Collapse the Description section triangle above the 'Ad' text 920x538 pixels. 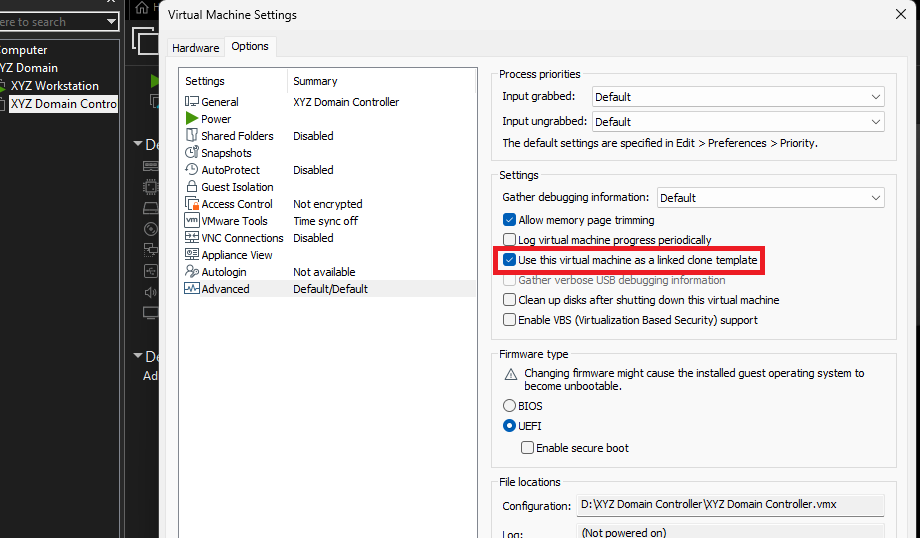[x=138, y=356]
